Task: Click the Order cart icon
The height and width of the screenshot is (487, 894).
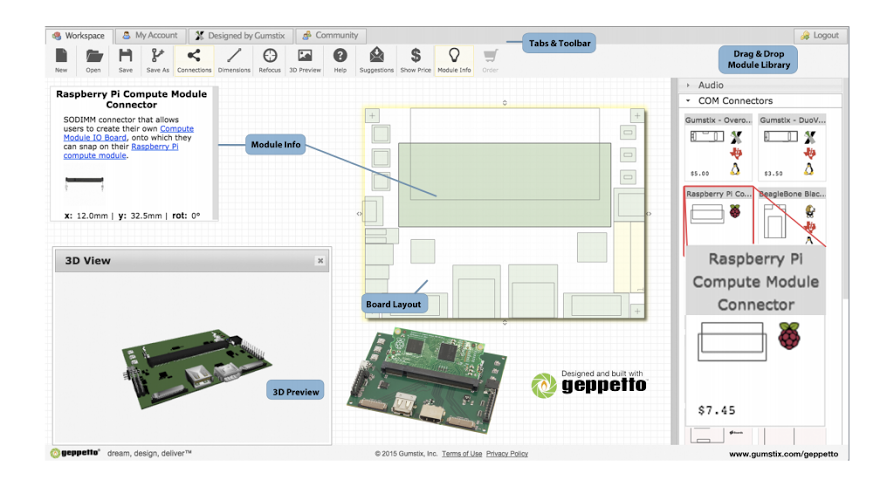Action: 490,60
